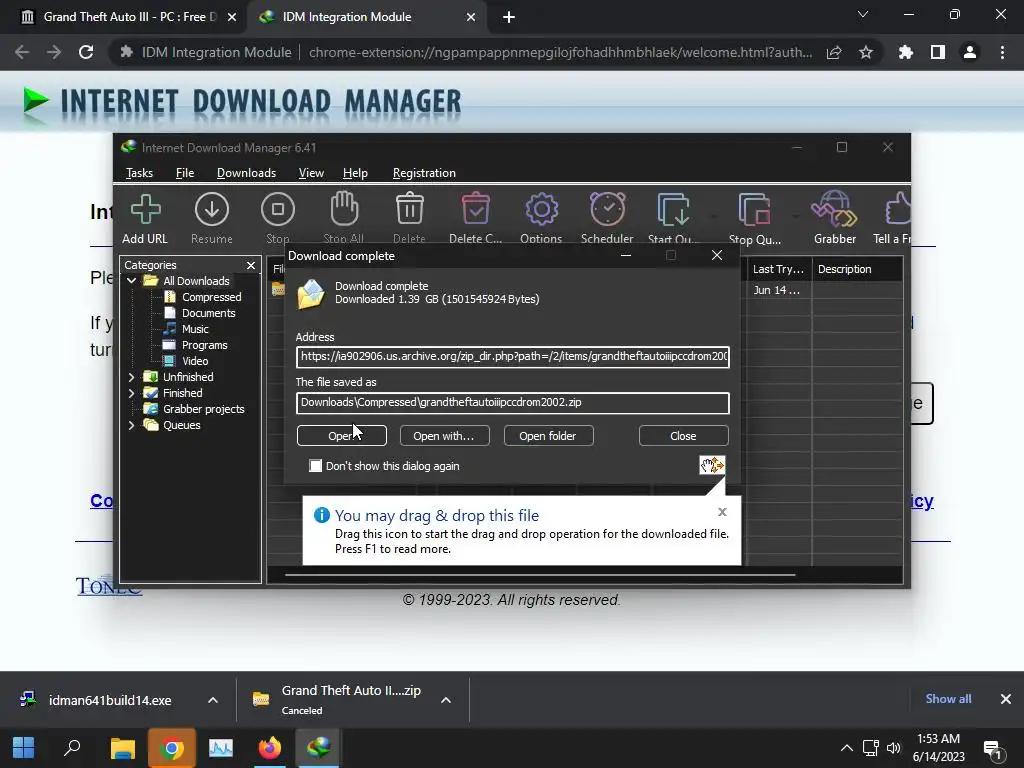Close the Chrome downloads bar
The width and height of the screenshot is (1024, 768).
pyautogui.click(x=1006, y=699)
